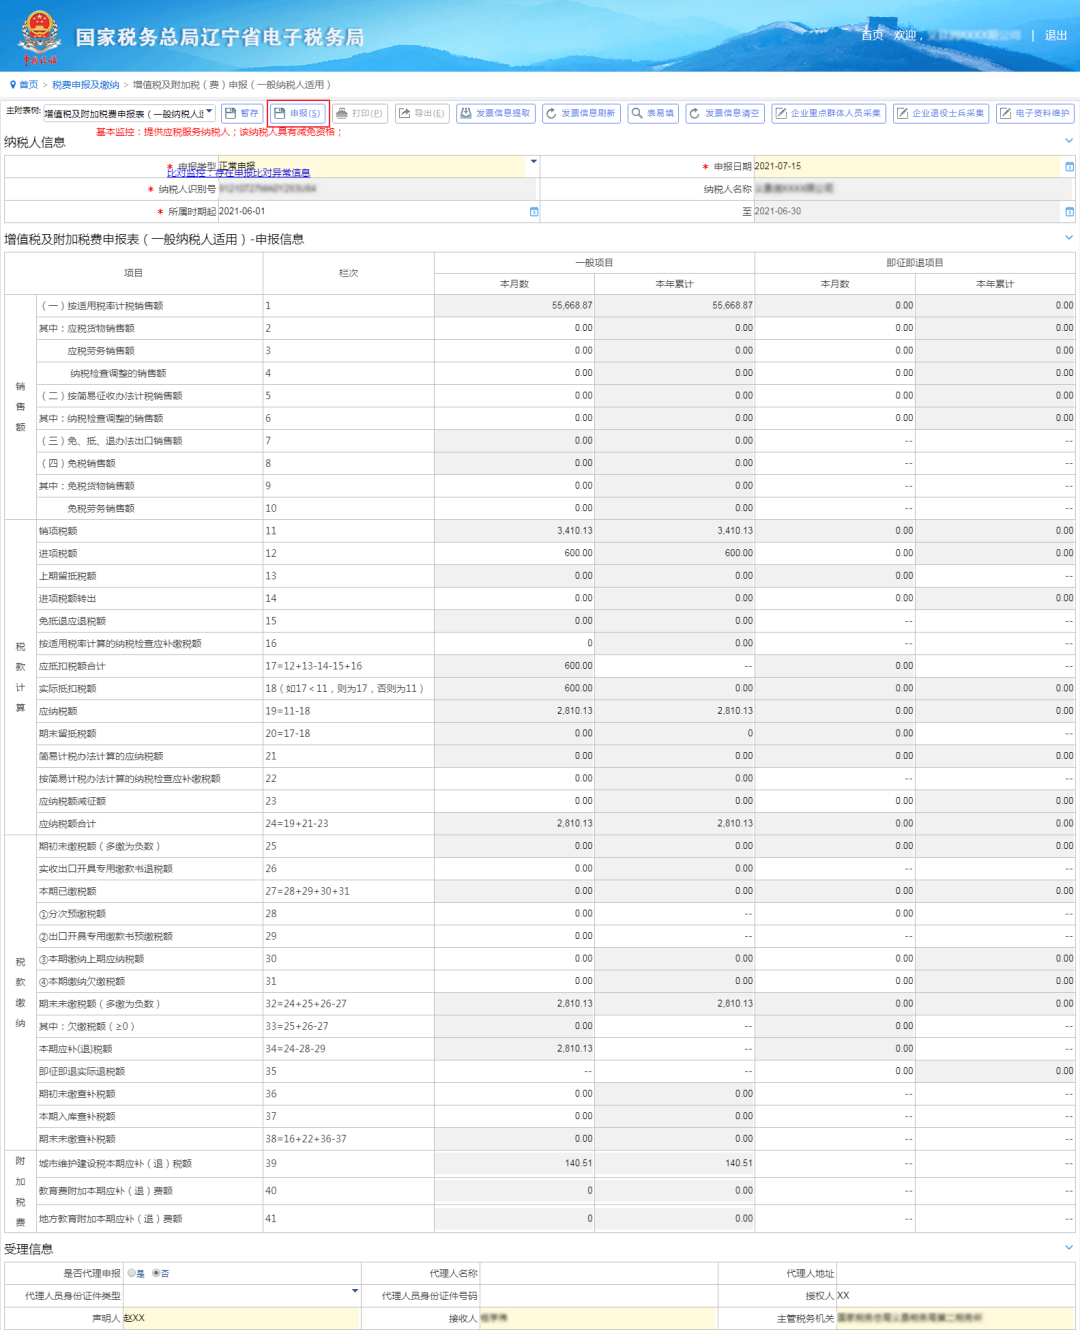Open 企业退役士兵采集 form
Screen dimensions: 1080x1330
point(942,114)
